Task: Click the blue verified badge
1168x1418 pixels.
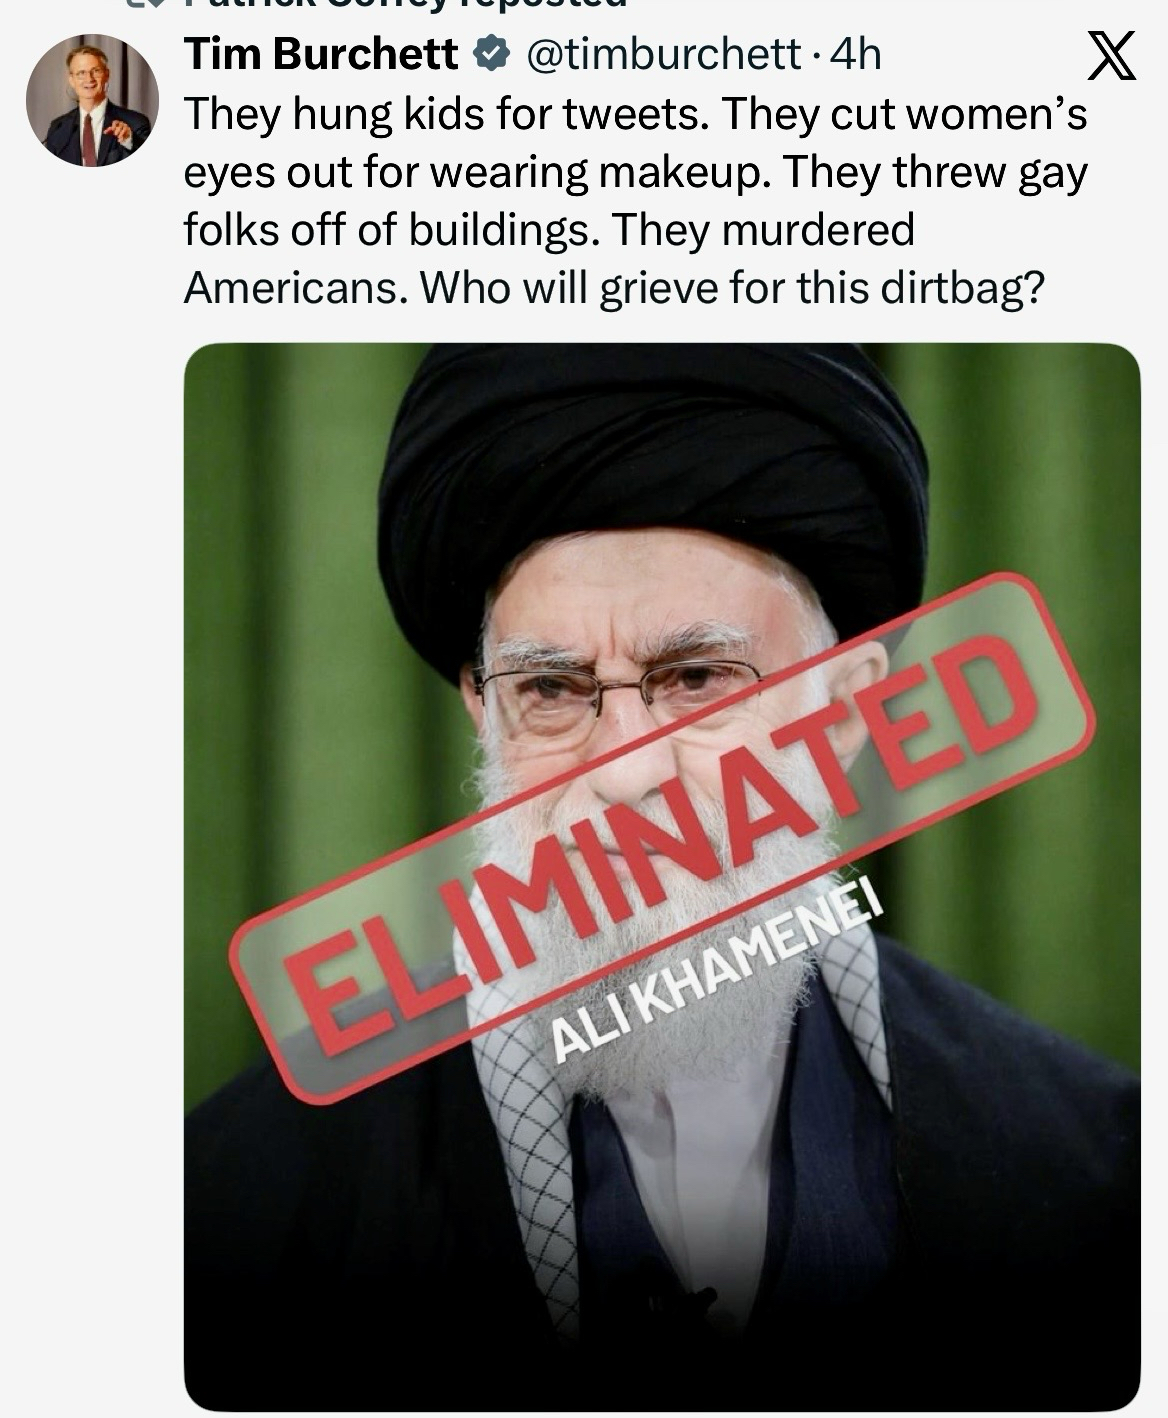Action: coord(490,54)
